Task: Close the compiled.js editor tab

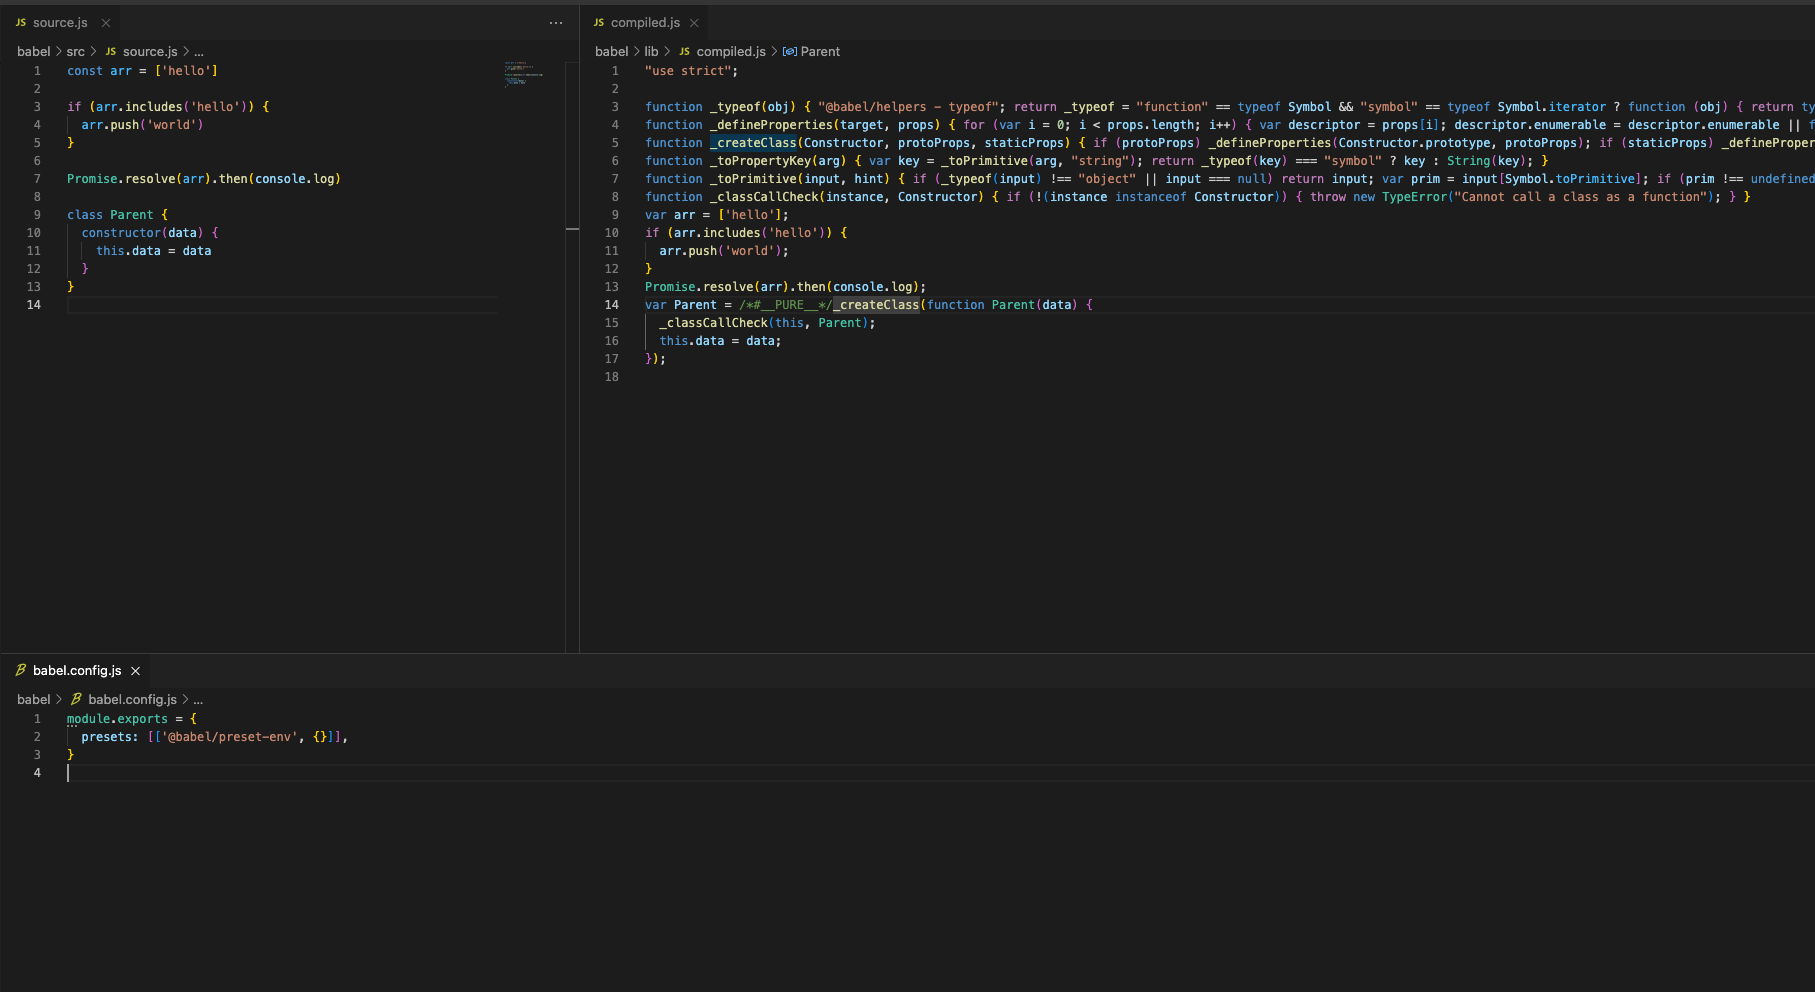Action: (694, 23)
